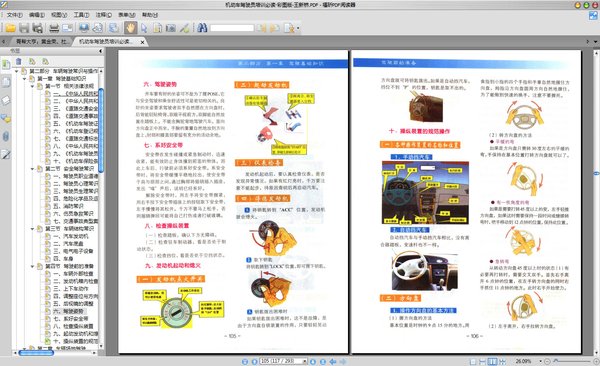600x366 pixels.
Task: Select bookmark 三、上下车动作
Action: coord(70,289)
